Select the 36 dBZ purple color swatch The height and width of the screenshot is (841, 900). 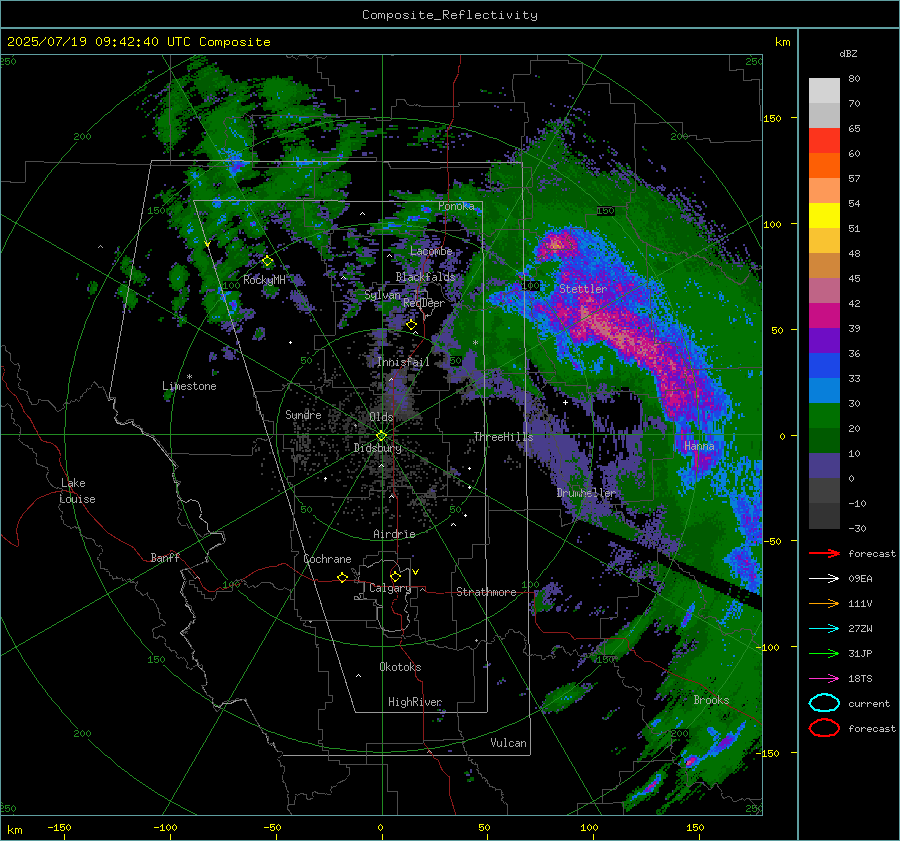(824, 340)
